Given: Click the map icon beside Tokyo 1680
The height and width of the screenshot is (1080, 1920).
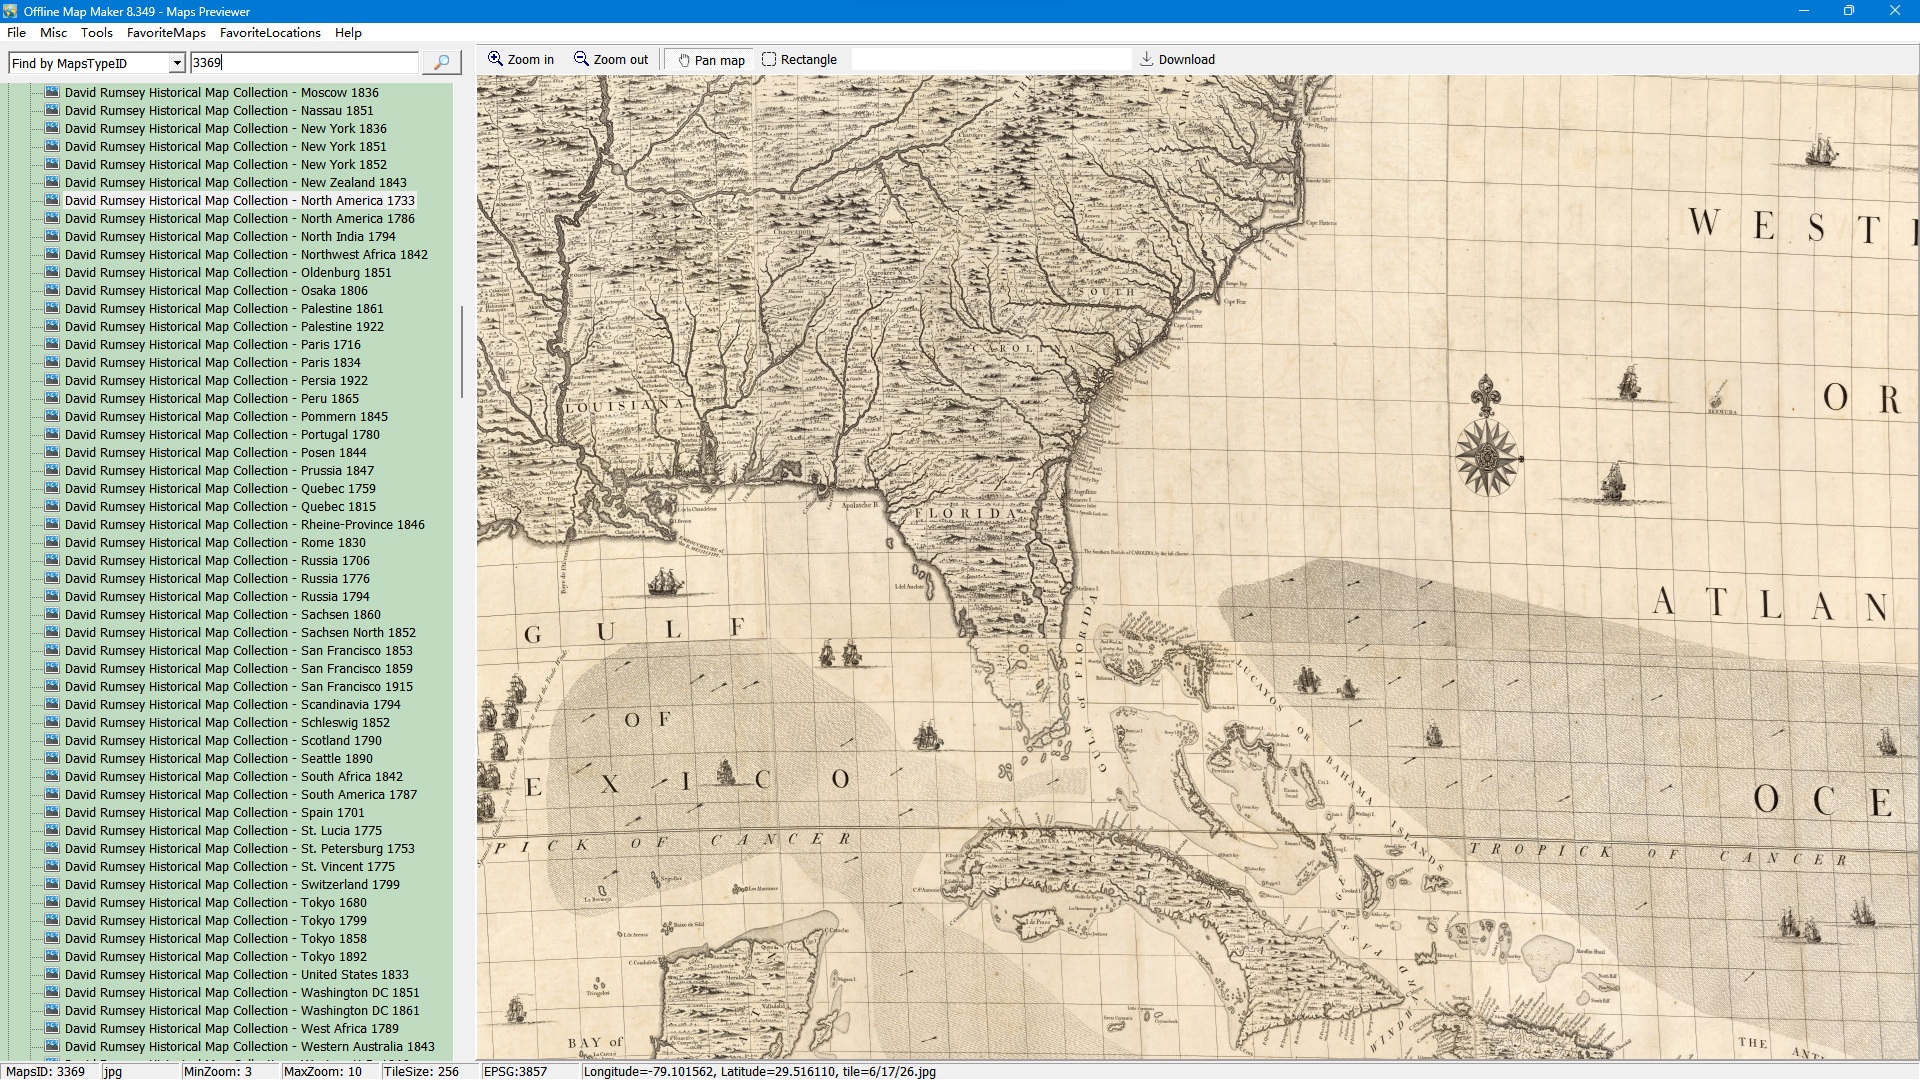Looking at the screenshot, I should (x=53, y=902).
